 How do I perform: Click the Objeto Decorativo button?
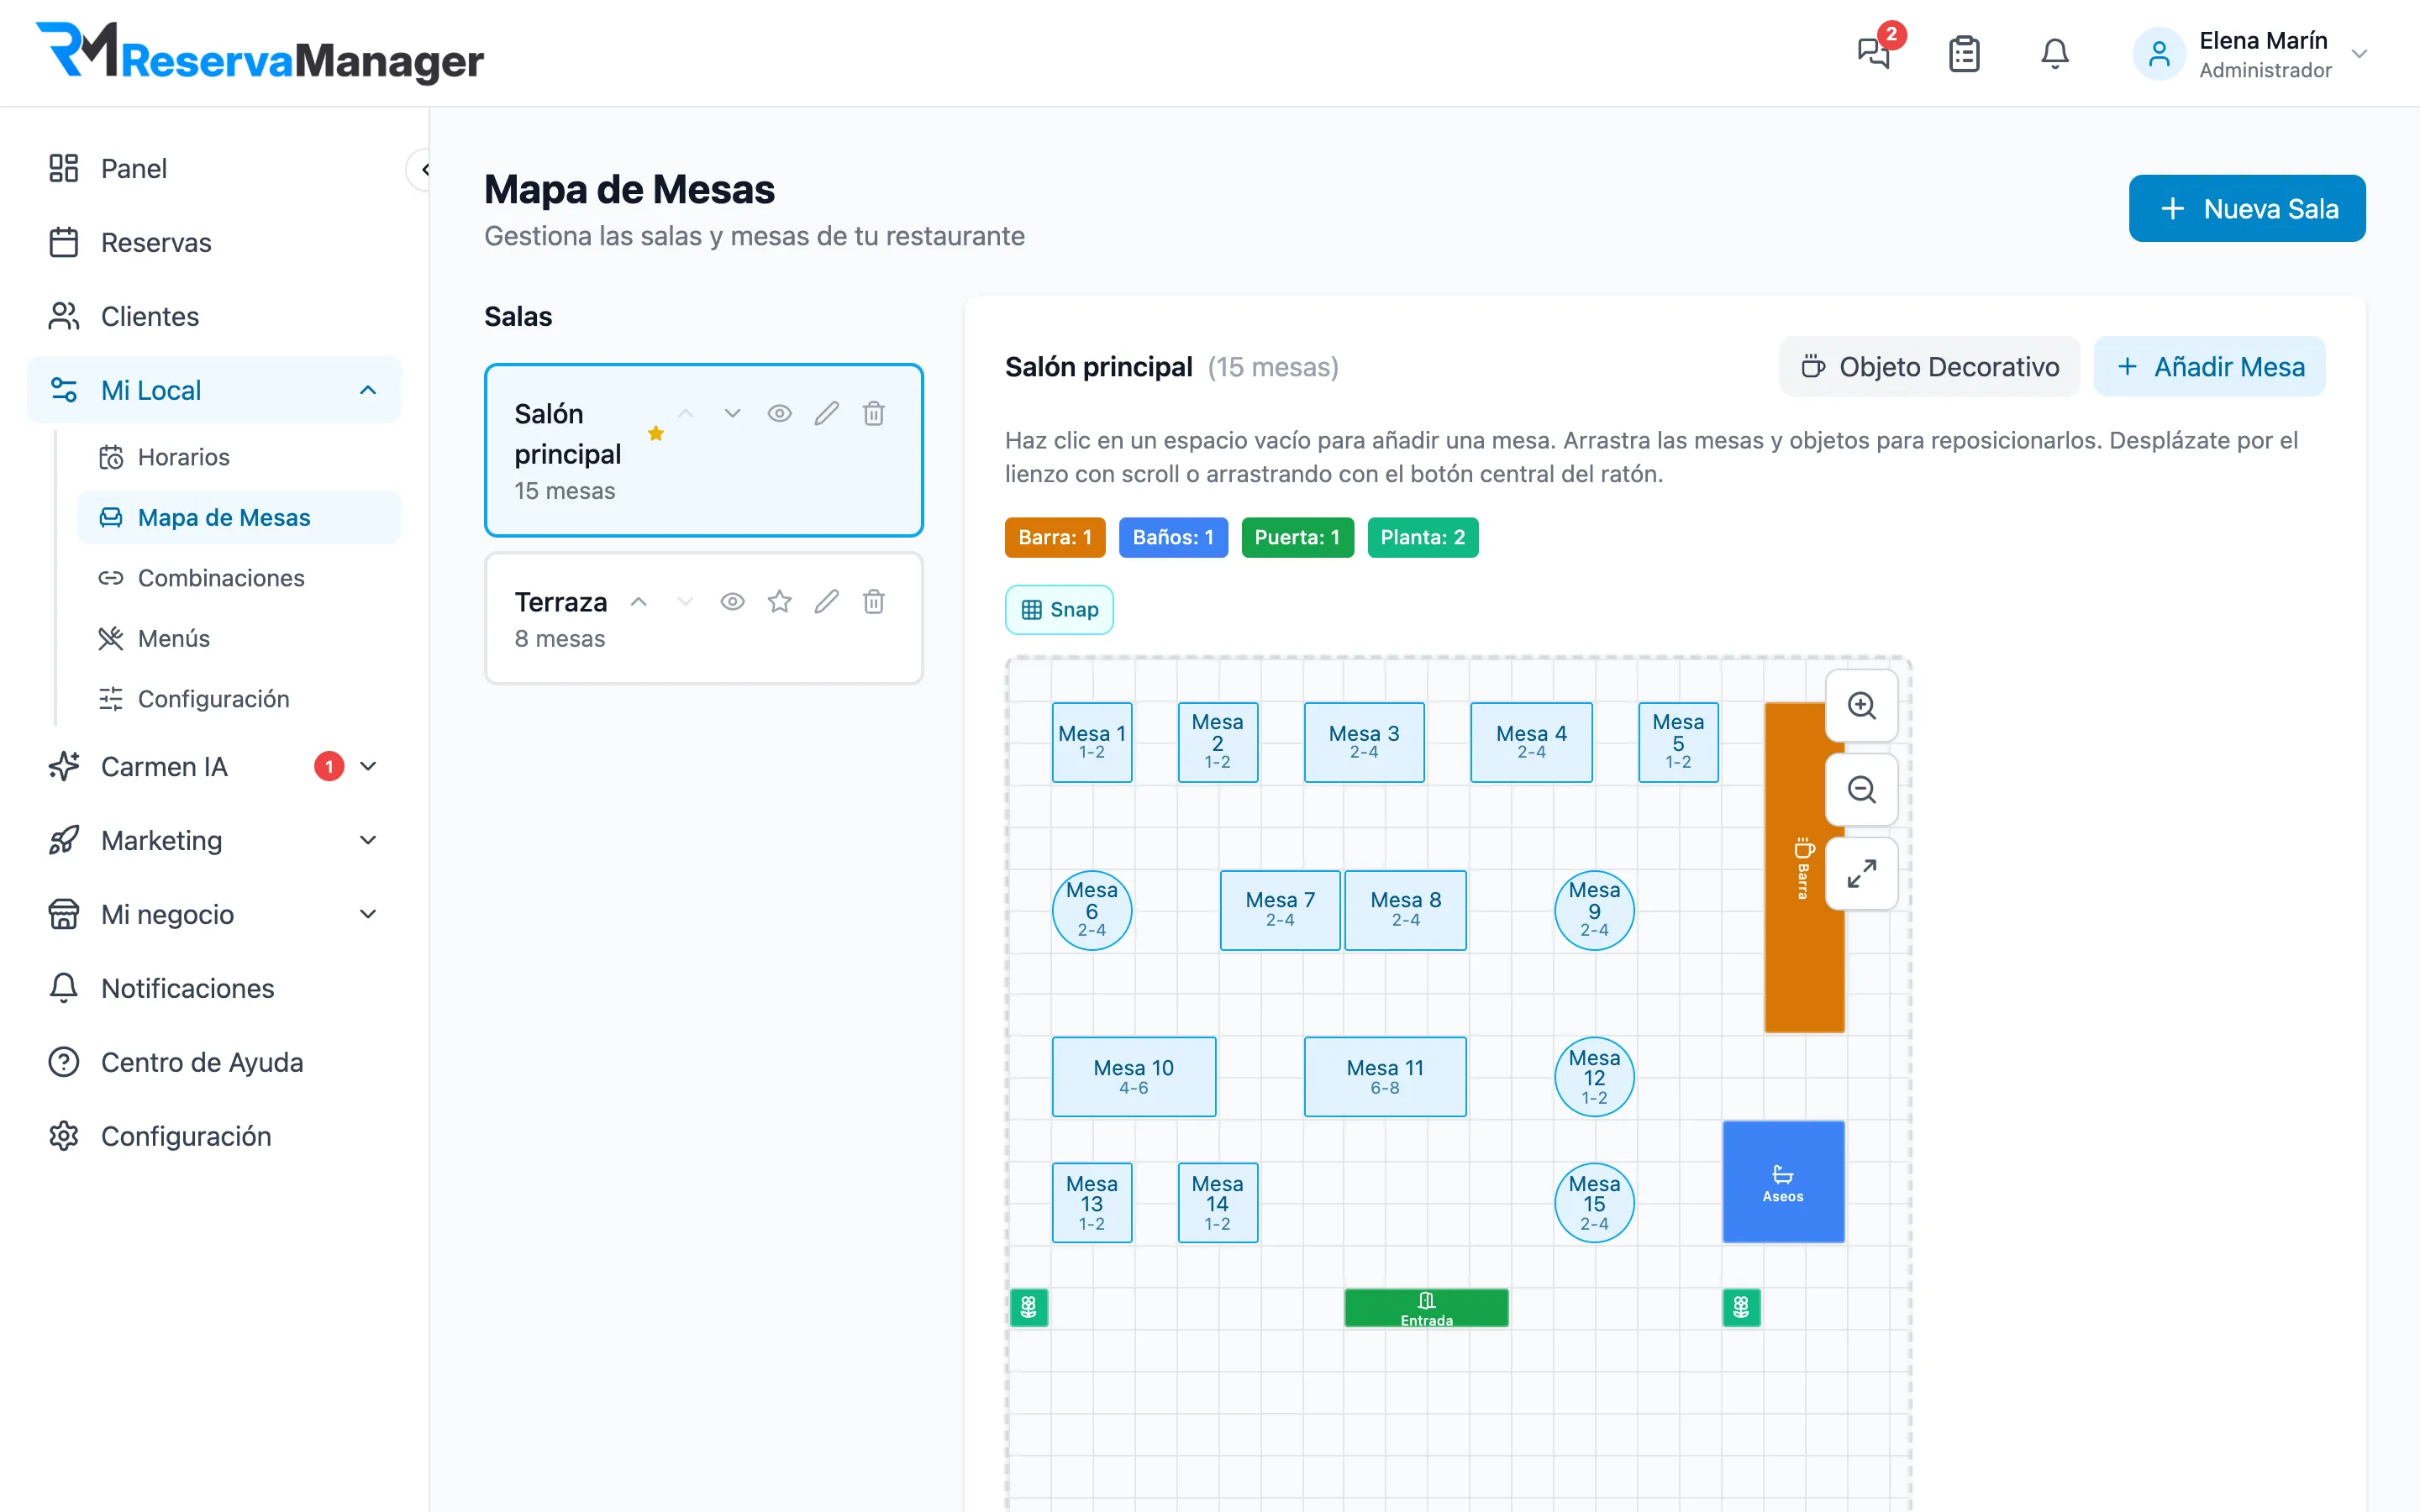(1929, 367)
